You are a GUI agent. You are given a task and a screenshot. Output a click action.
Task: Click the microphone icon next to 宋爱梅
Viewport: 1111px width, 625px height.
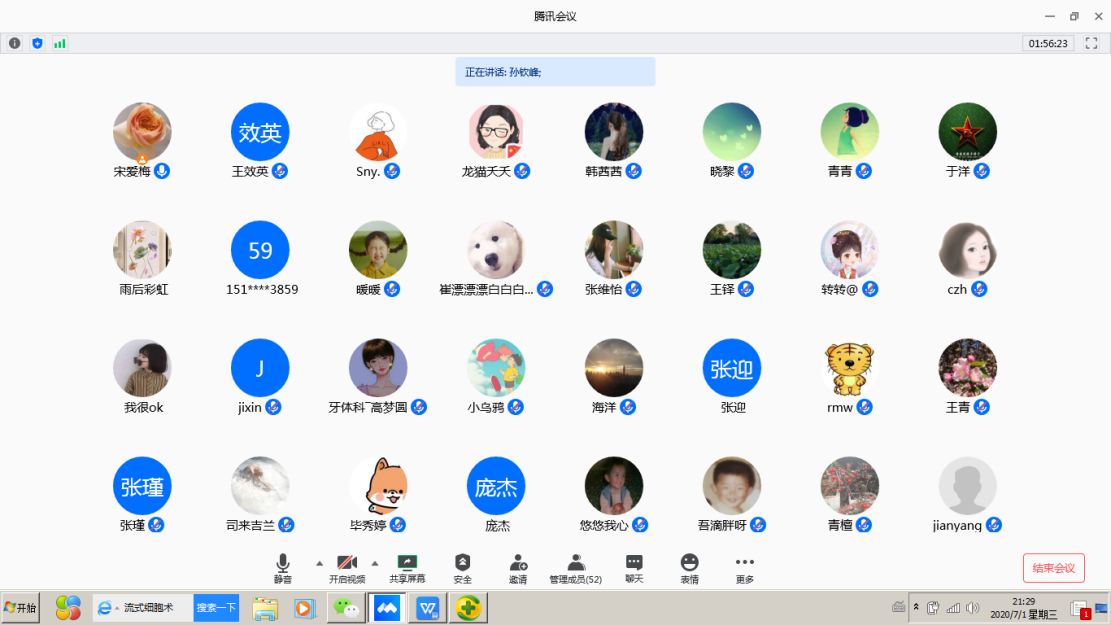point(162,171)
